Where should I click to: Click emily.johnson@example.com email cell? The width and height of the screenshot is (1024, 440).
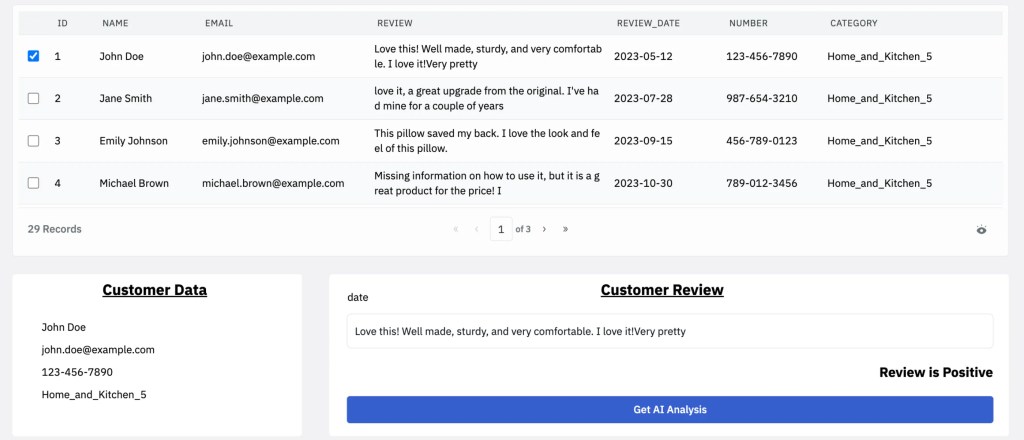[x=270, y=141]
